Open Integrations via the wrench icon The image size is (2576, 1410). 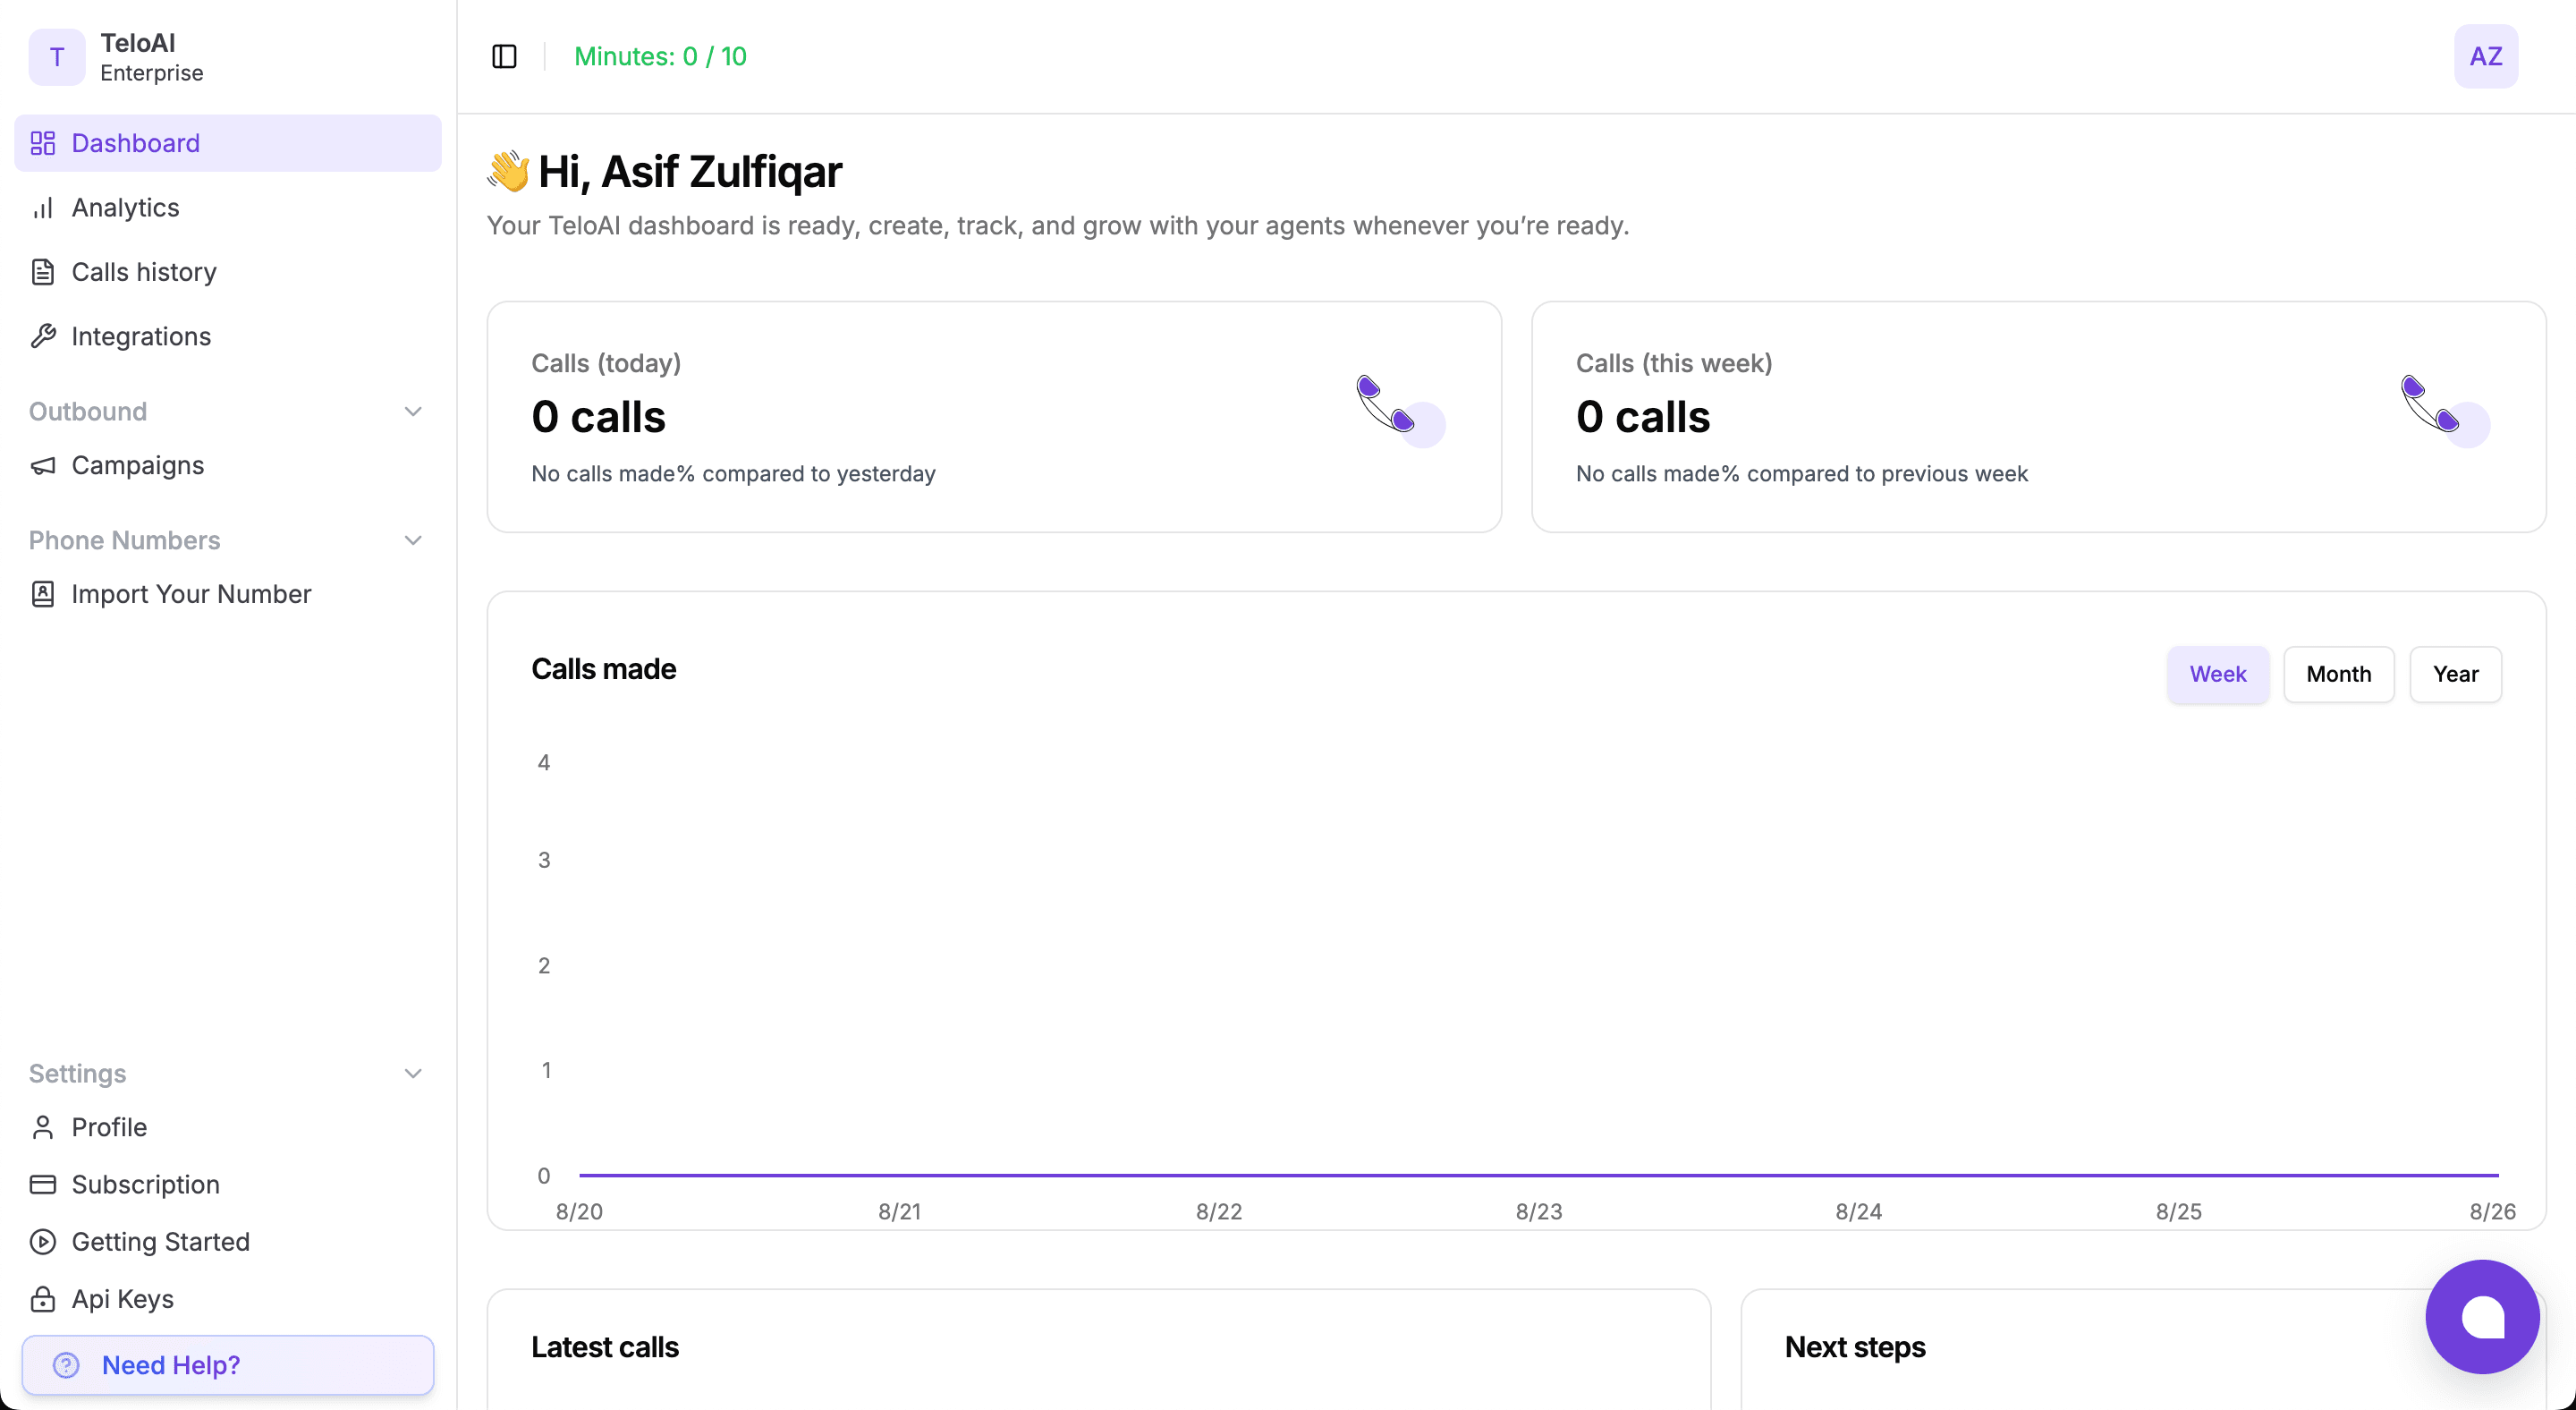pyautogui.click(x=44, y=336)
